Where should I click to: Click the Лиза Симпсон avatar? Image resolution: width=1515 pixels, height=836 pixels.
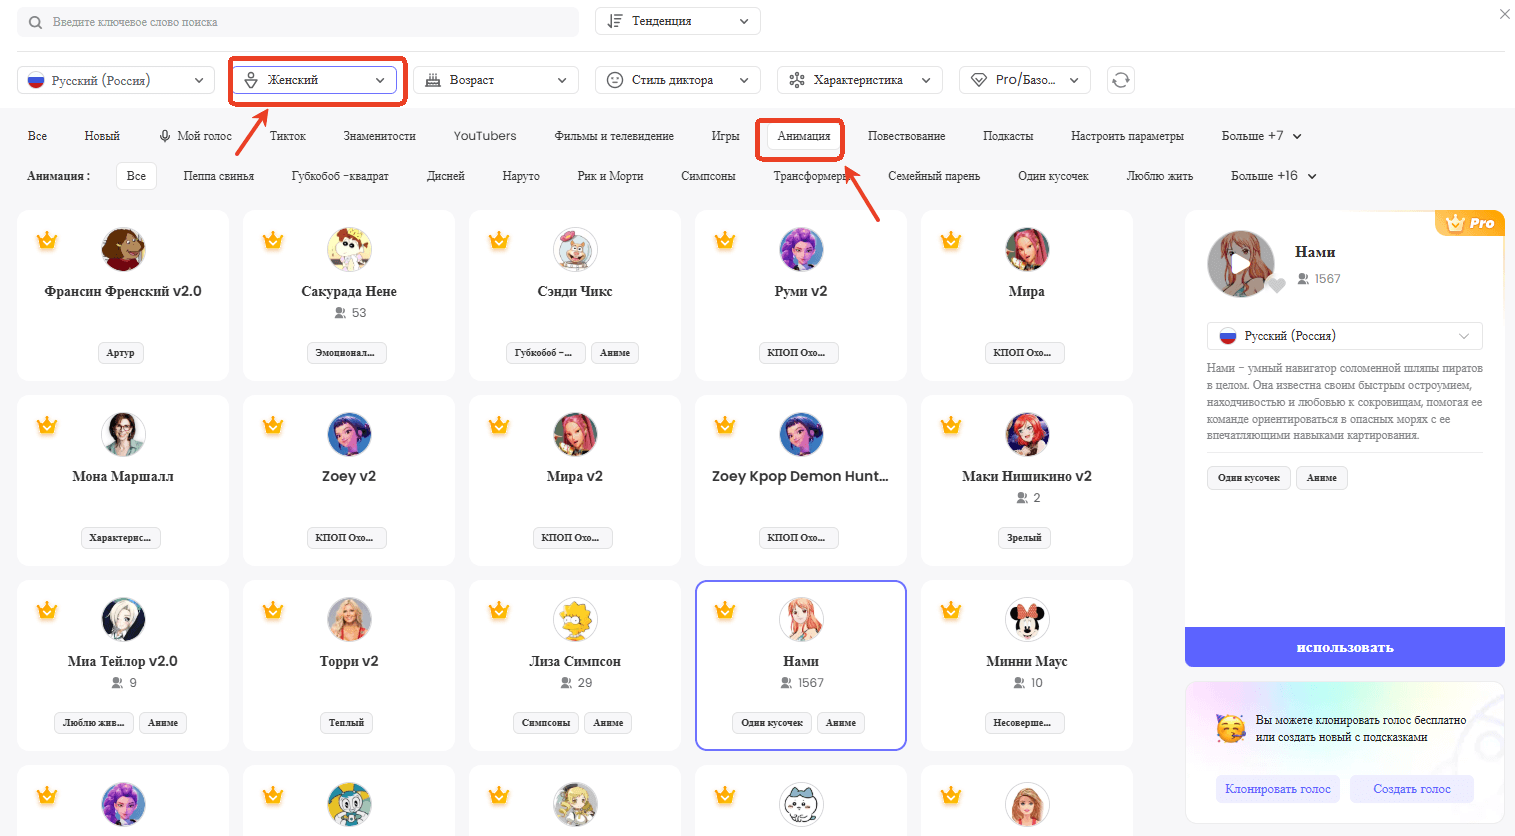point(575,620)
